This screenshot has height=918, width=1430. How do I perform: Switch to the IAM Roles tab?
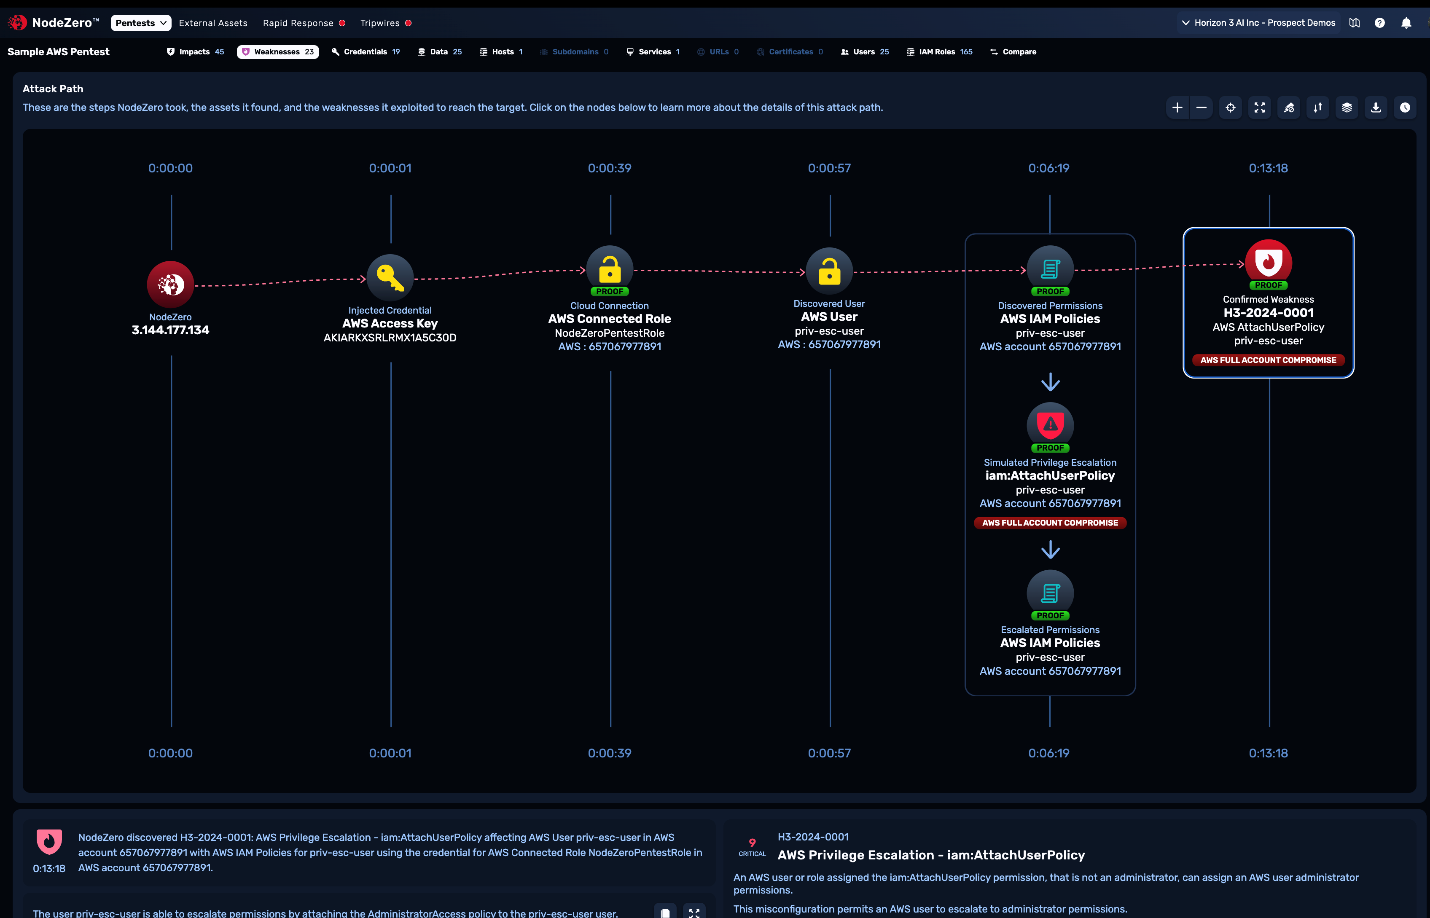[939, 52]
